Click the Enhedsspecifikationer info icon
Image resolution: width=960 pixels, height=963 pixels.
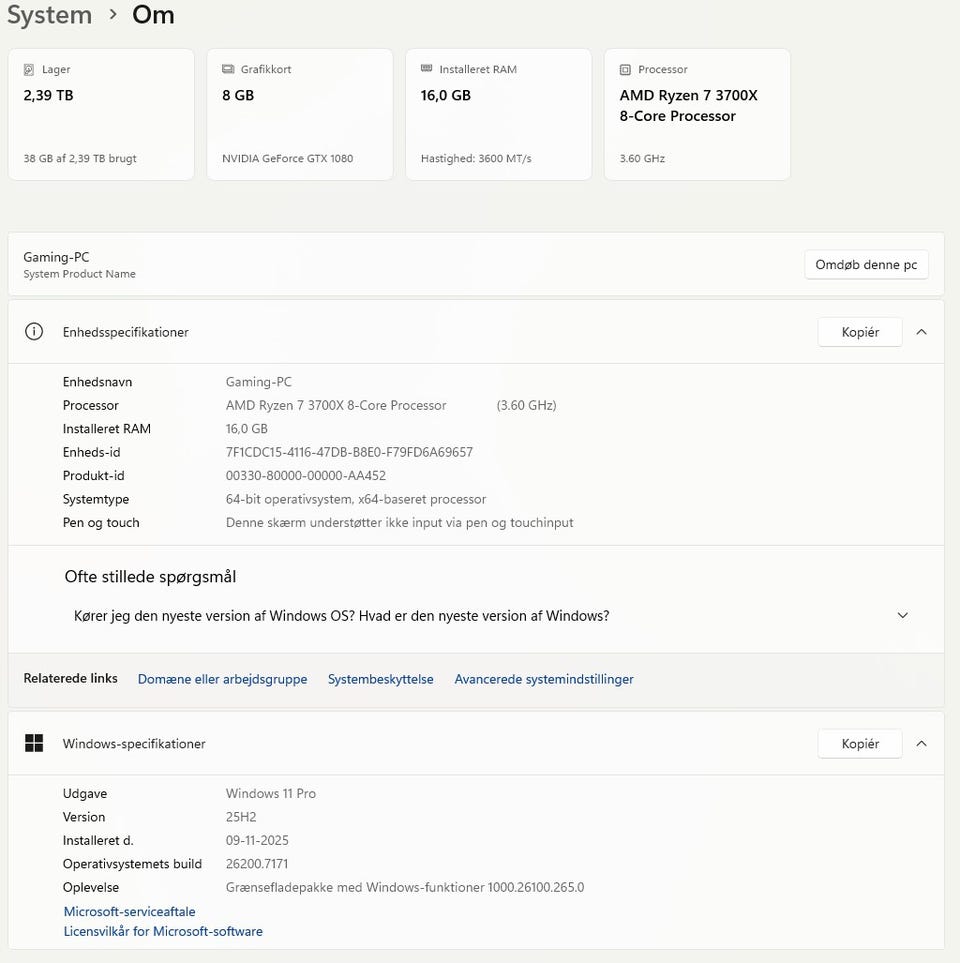coord(34,332)
